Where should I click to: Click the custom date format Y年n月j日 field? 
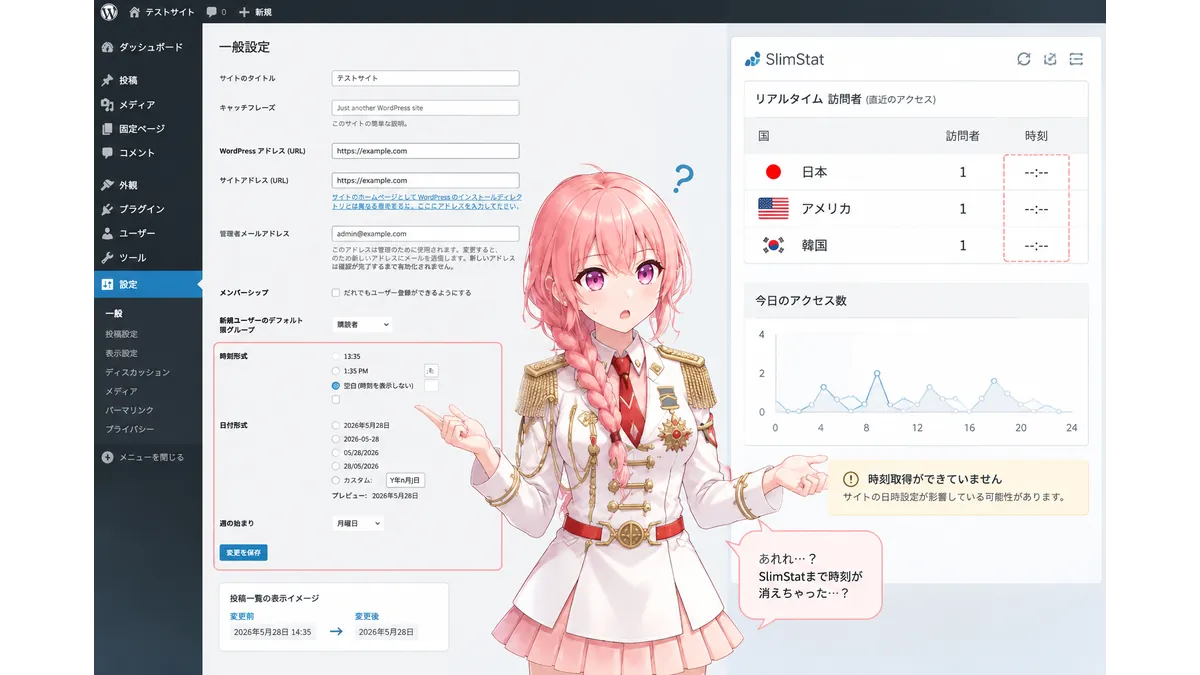pos(407,480)
